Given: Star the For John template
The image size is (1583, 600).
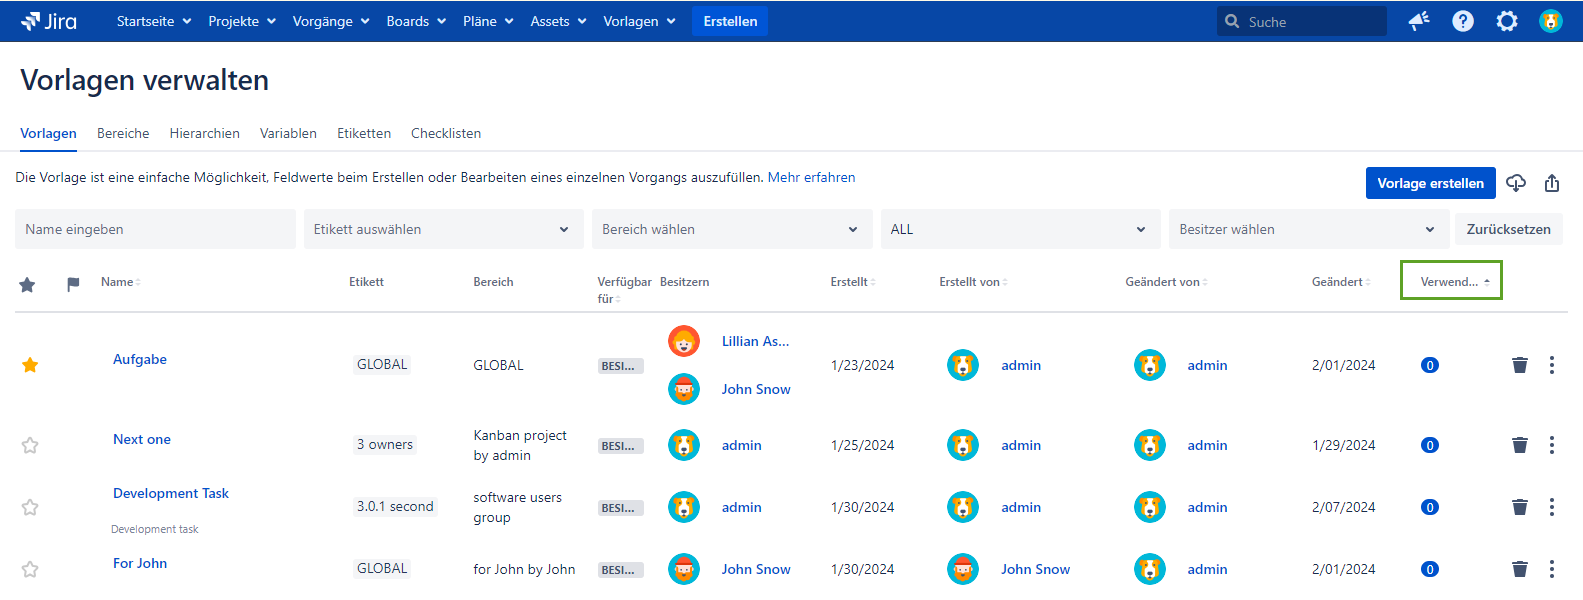Looking at the screenshot, I should pyautogui.click(x=30, y=569).
